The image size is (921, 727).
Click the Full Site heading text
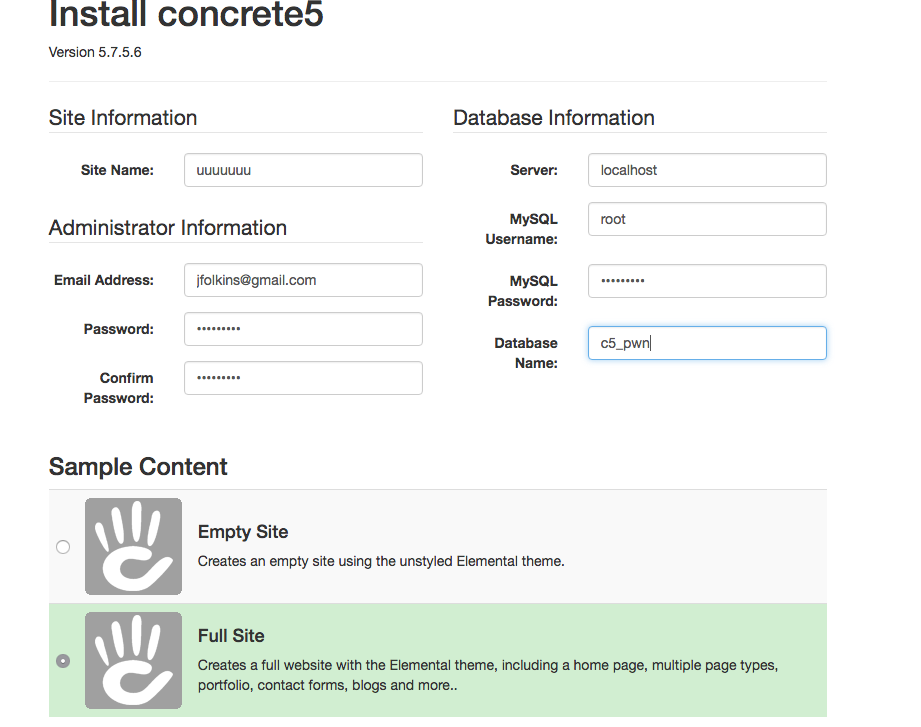[231, 635]
